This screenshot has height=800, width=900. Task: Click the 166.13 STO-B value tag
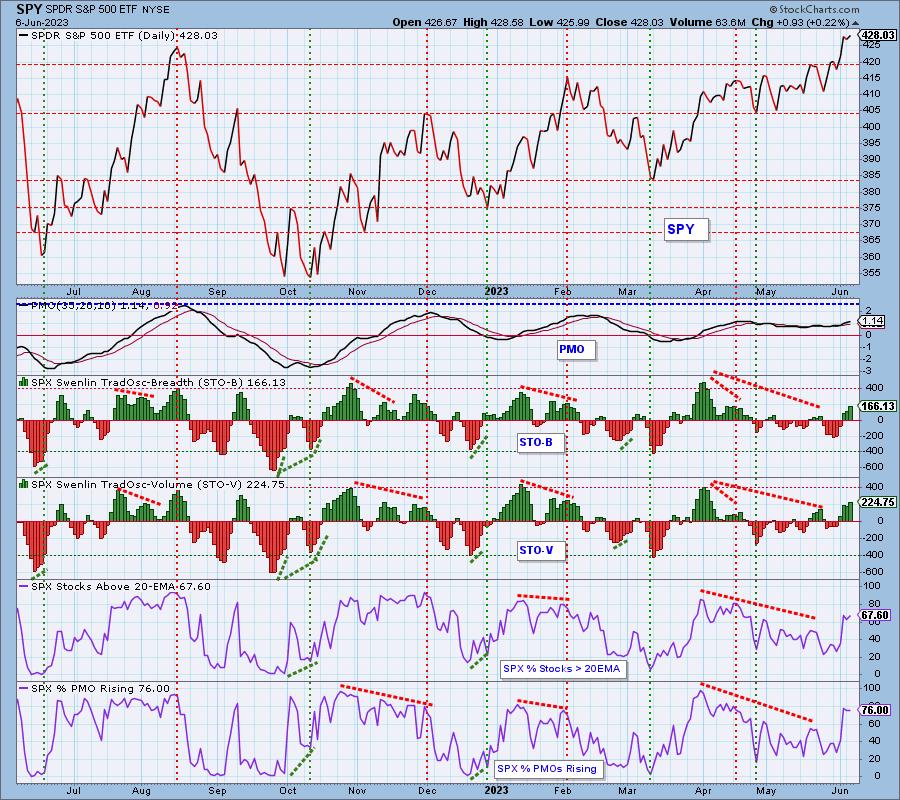point(878,406)
